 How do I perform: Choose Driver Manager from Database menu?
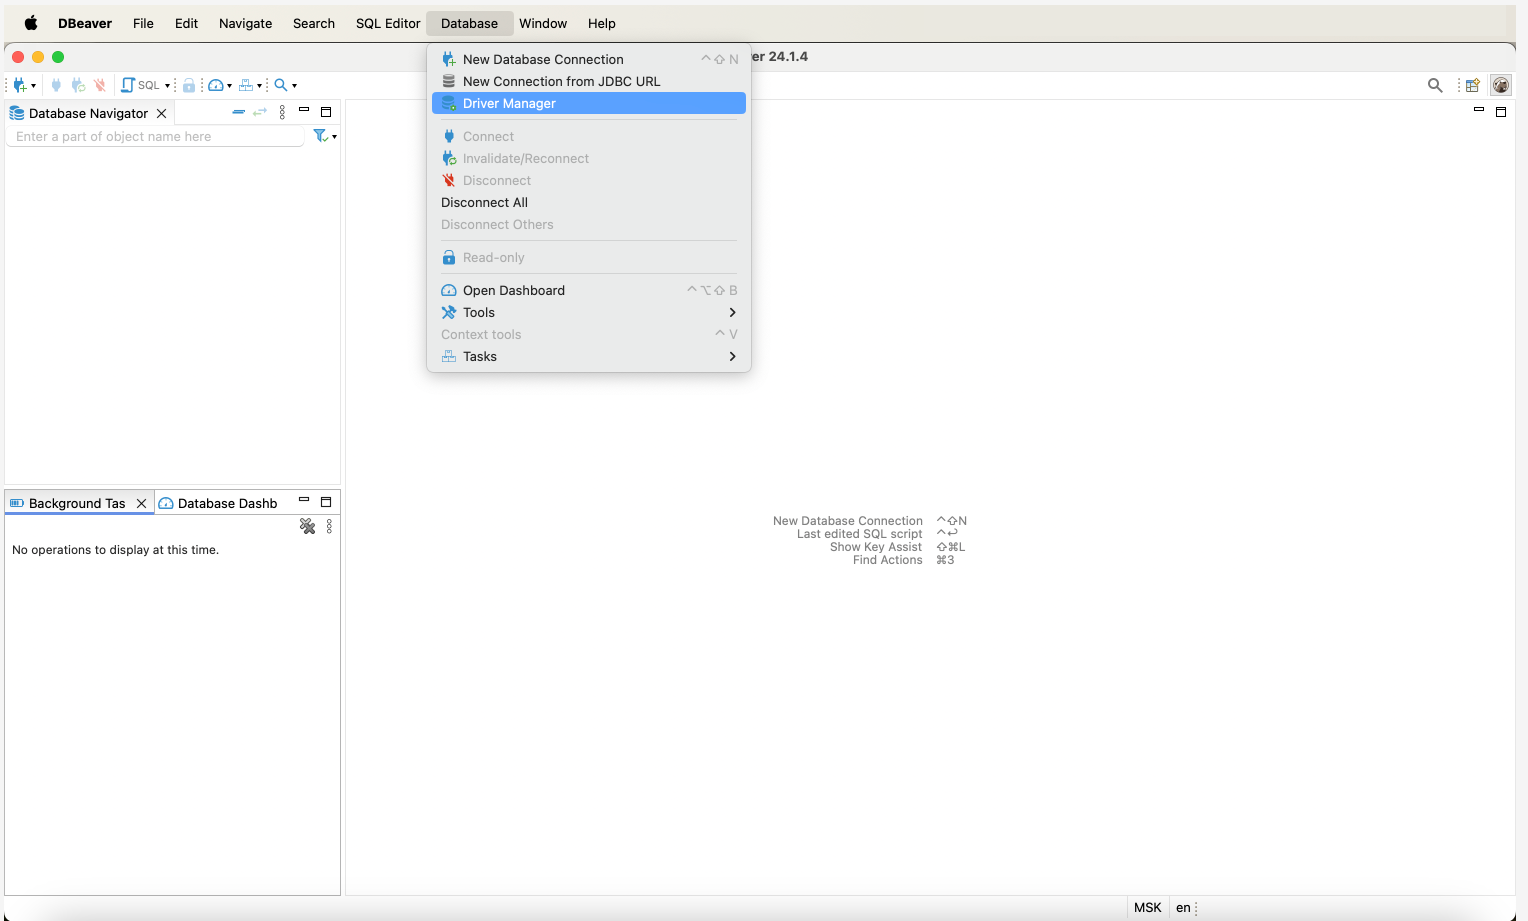click(509, 103)
